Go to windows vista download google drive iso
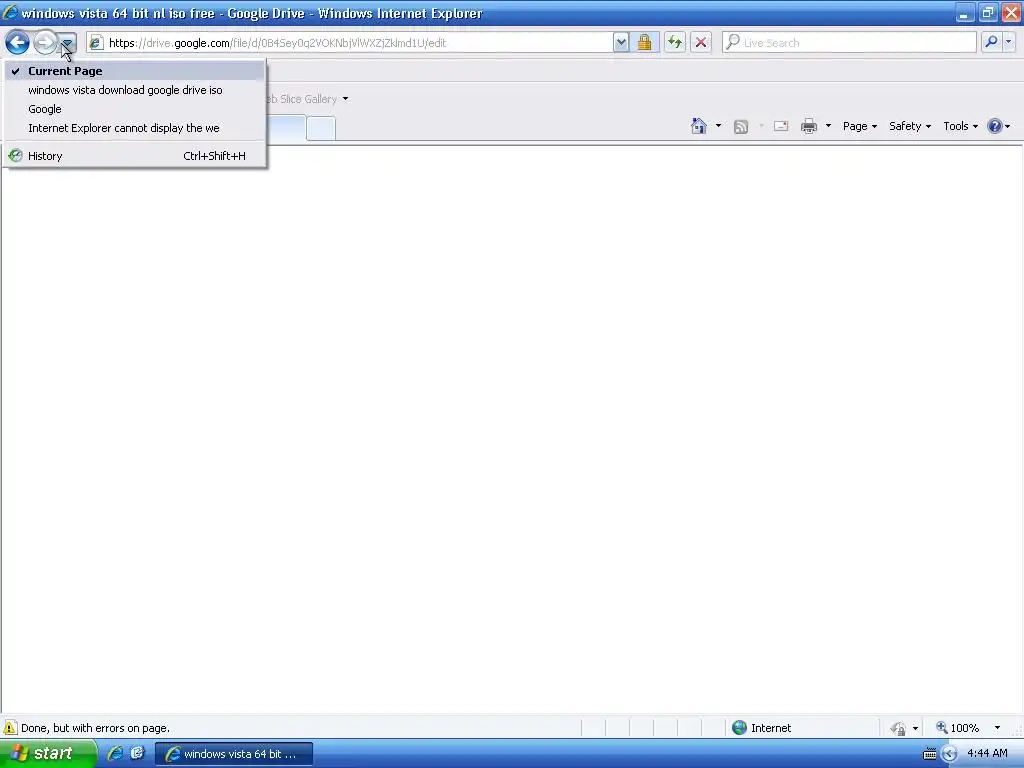This screenshot has width=1024, height=768. (135, 90)
